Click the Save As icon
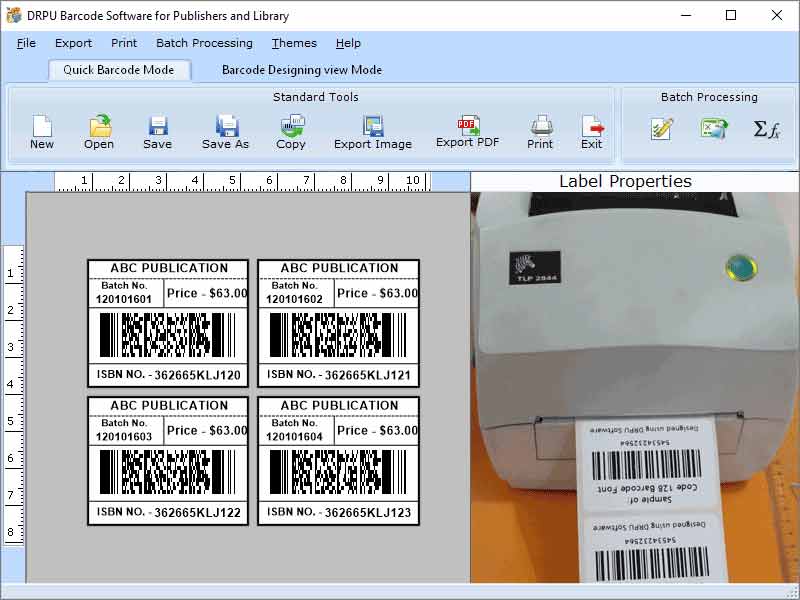The image size is (800, 600). tap(225, 130)
